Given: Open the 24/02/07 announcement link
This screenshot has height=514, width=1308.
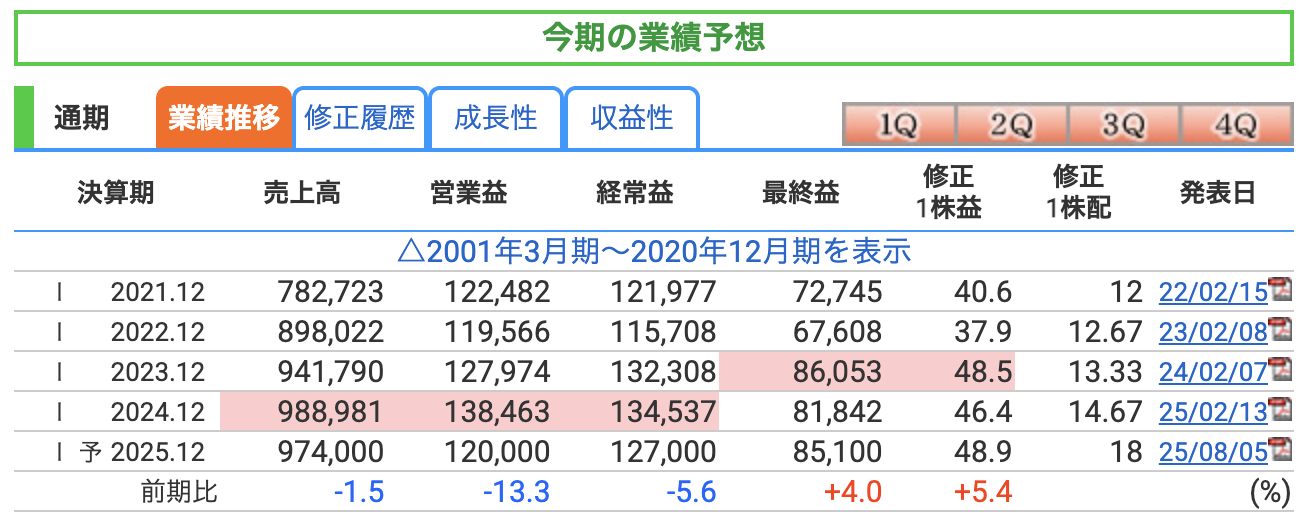Looking at the screenshot, I should 1212,372.
